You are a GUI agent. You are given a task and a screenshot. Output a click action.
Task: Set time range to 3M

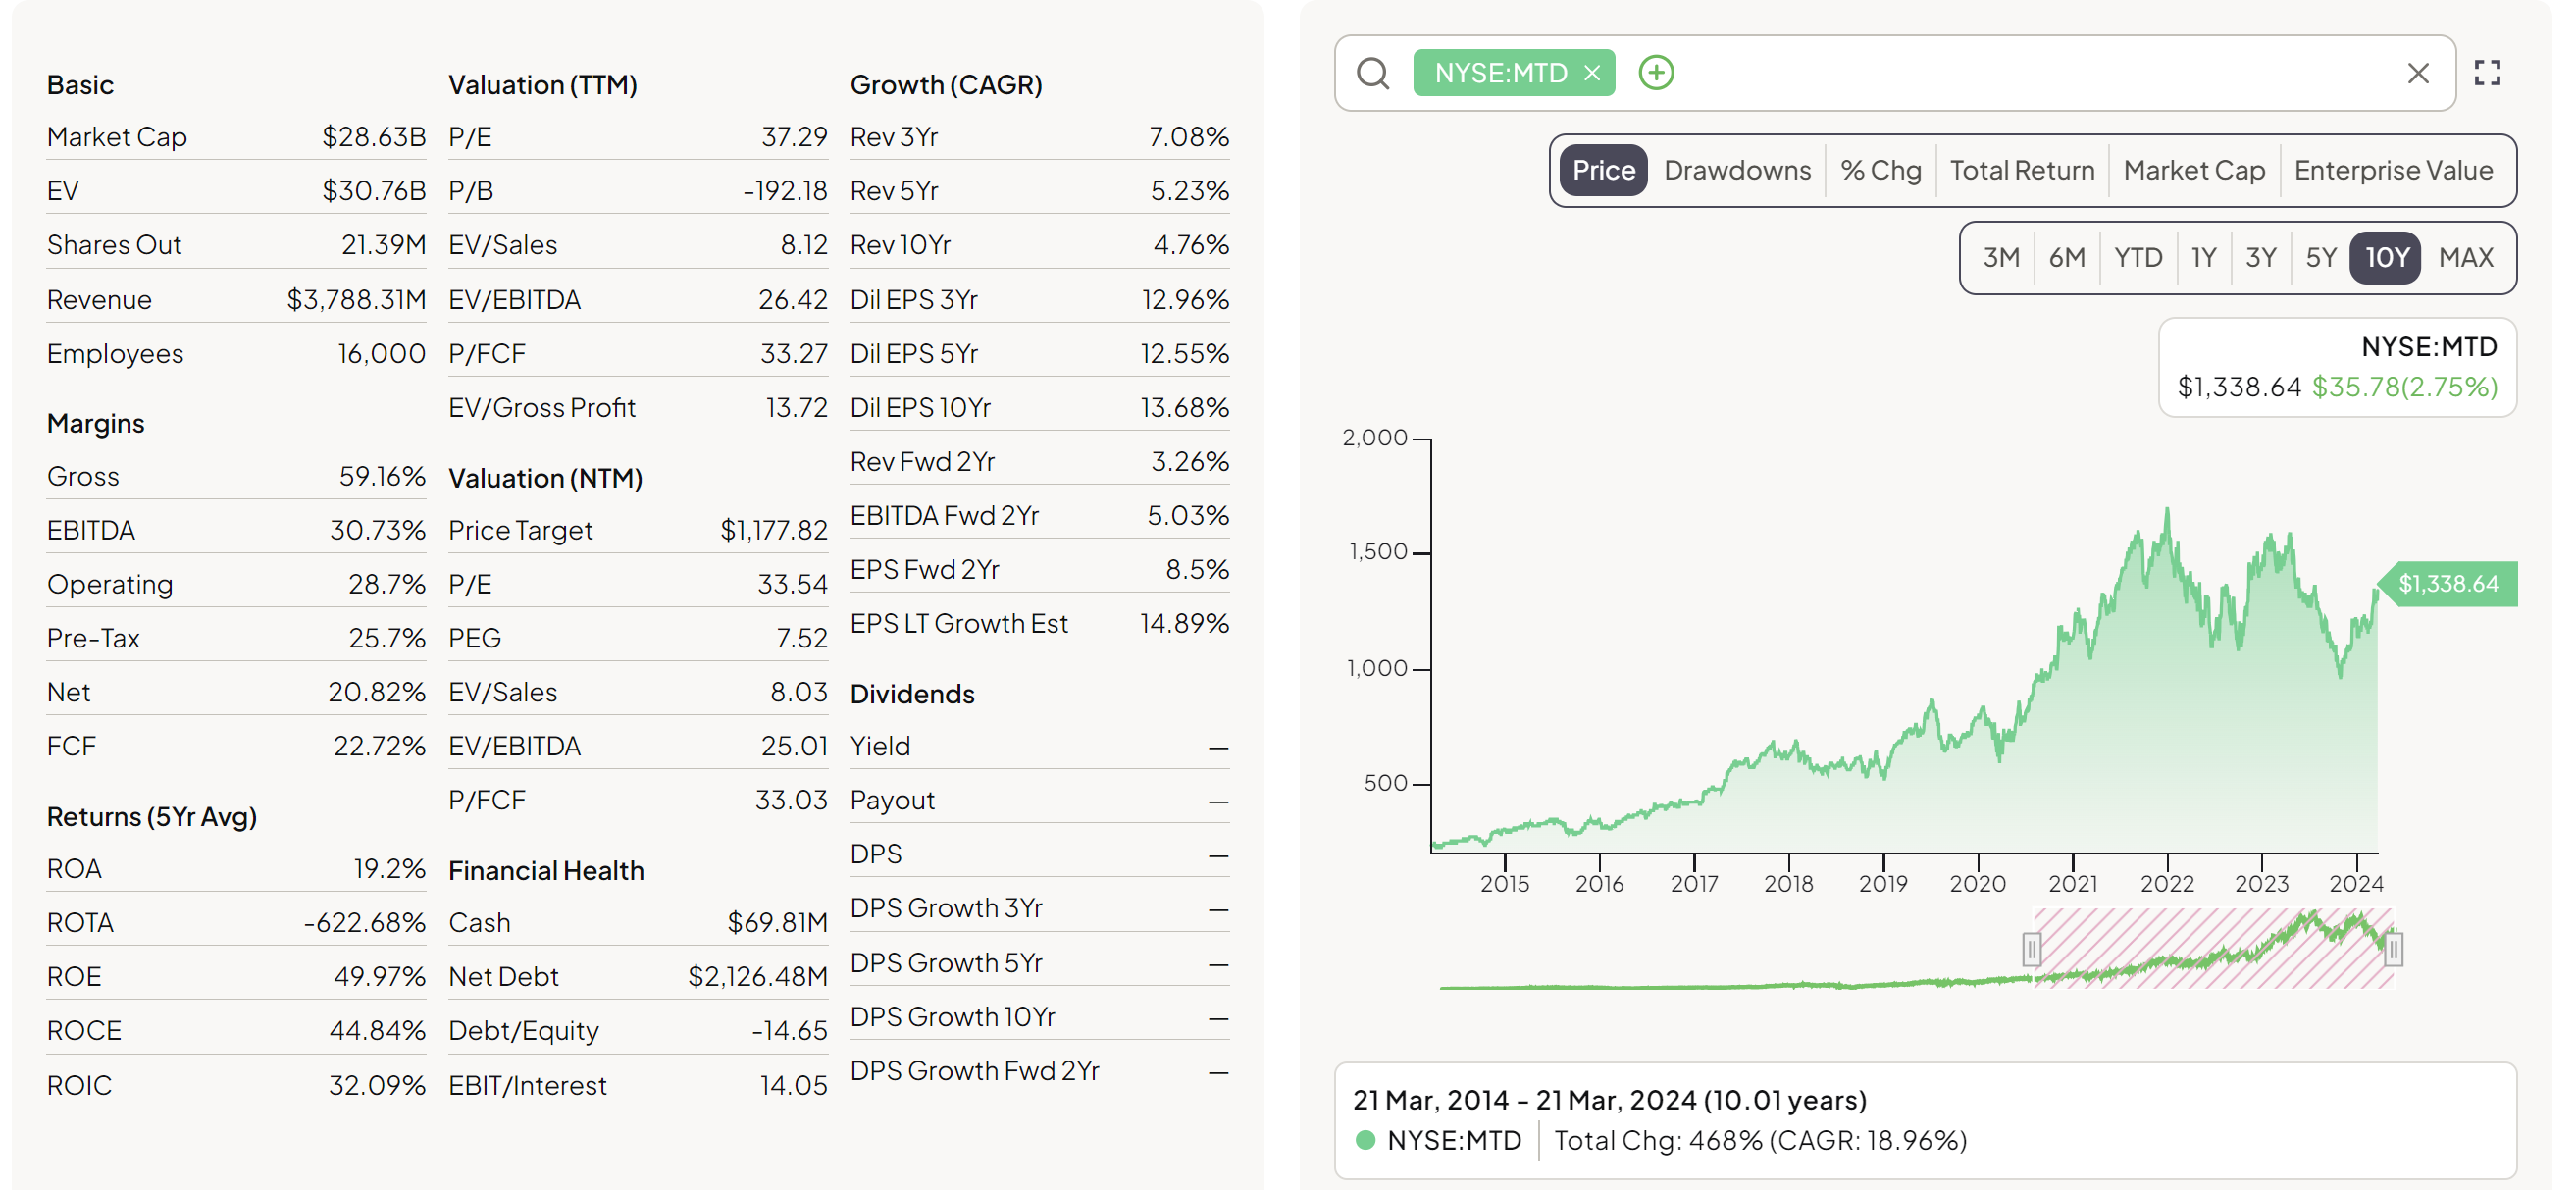tap(2000, 258)
